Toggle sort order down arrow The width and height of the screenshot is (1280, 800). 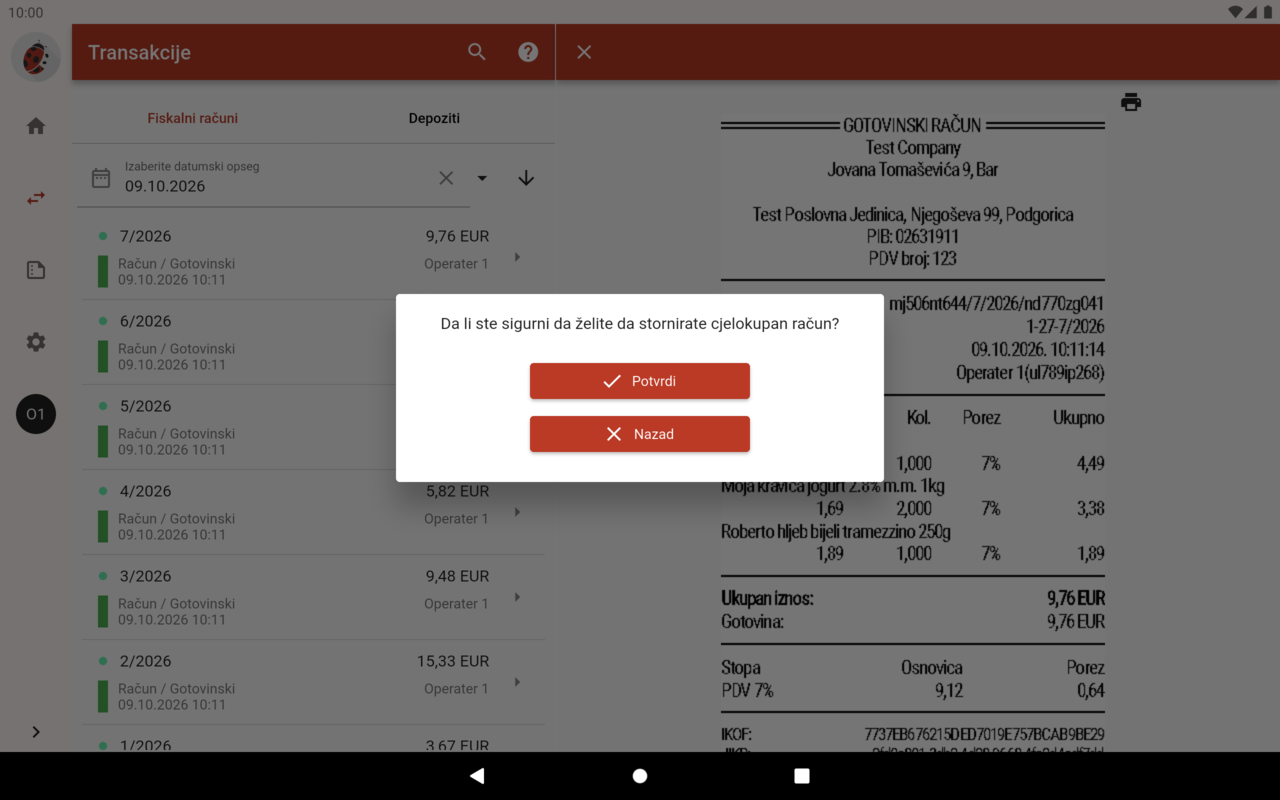[526, 178]
